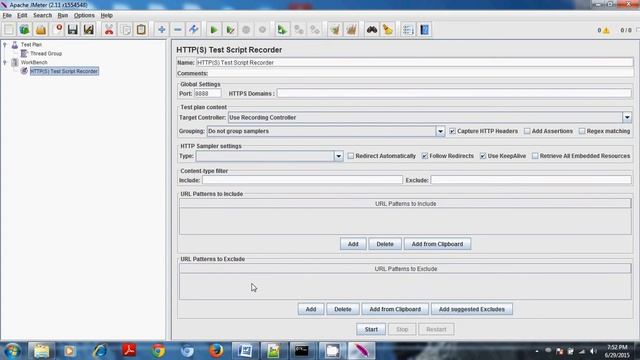Open the Grouping dropdown

tap(440, 131)
